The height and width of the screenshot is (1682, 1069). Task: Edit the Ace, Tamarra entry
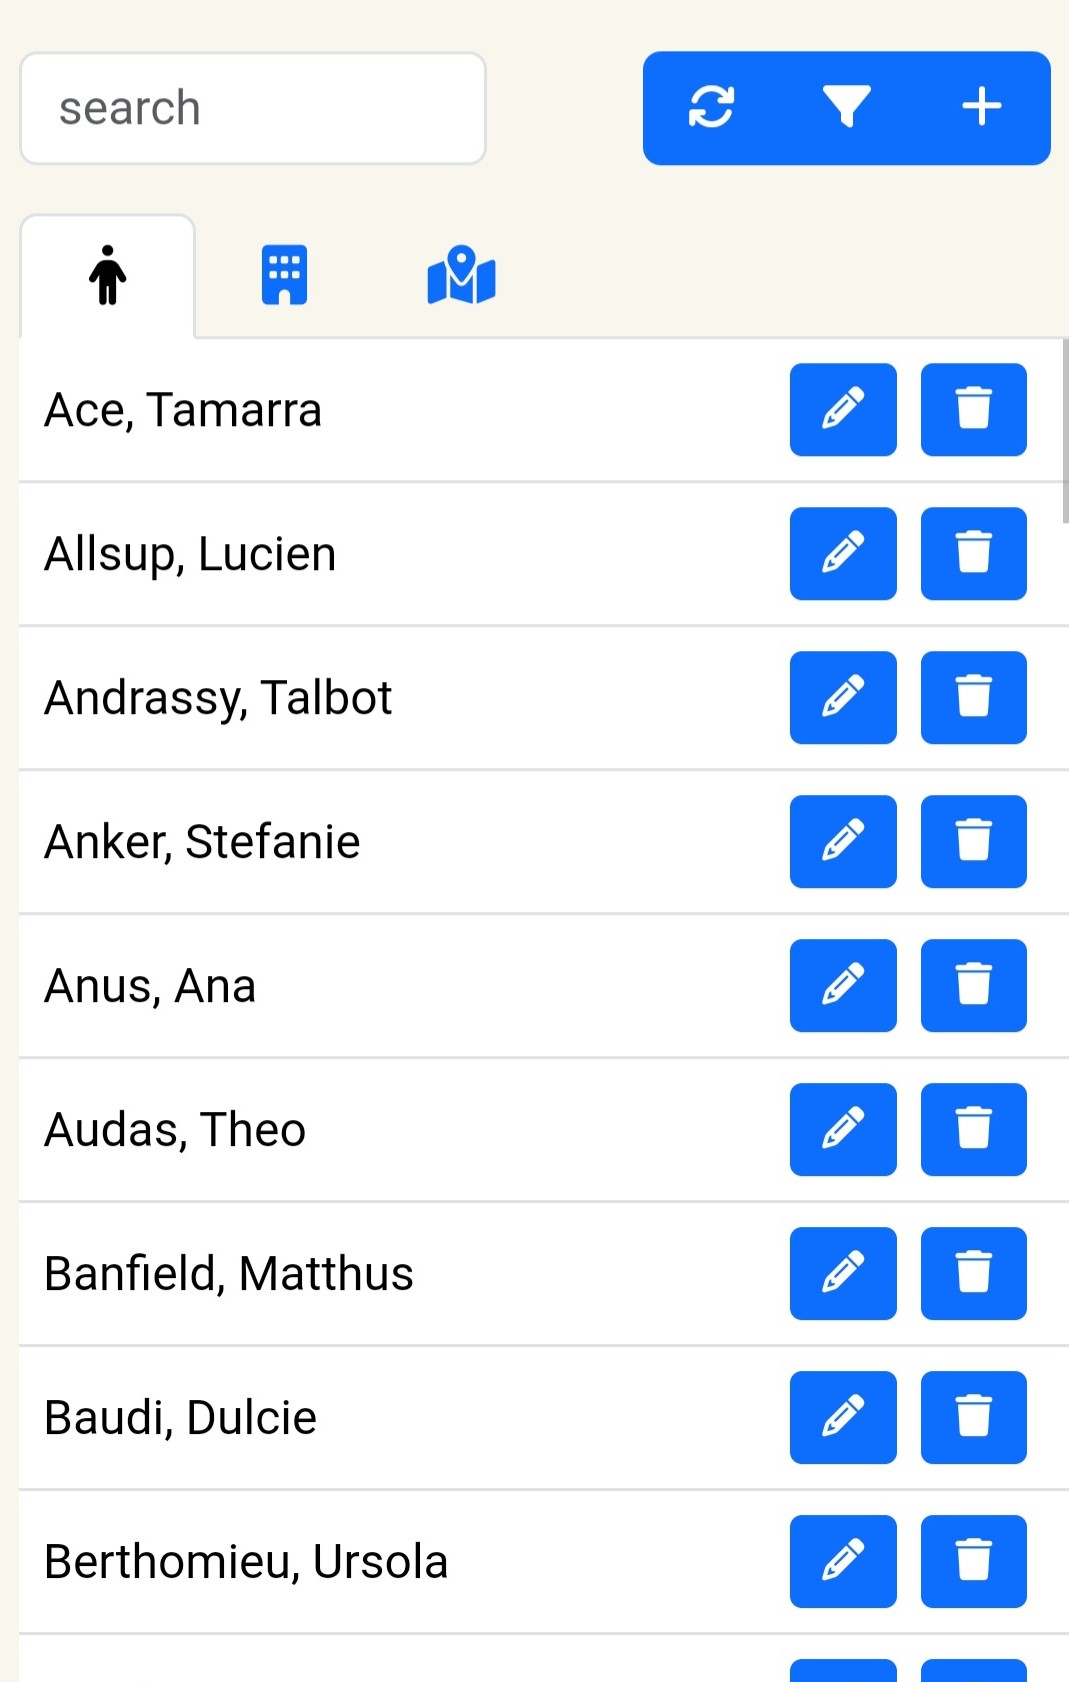(x=842, y=410)
